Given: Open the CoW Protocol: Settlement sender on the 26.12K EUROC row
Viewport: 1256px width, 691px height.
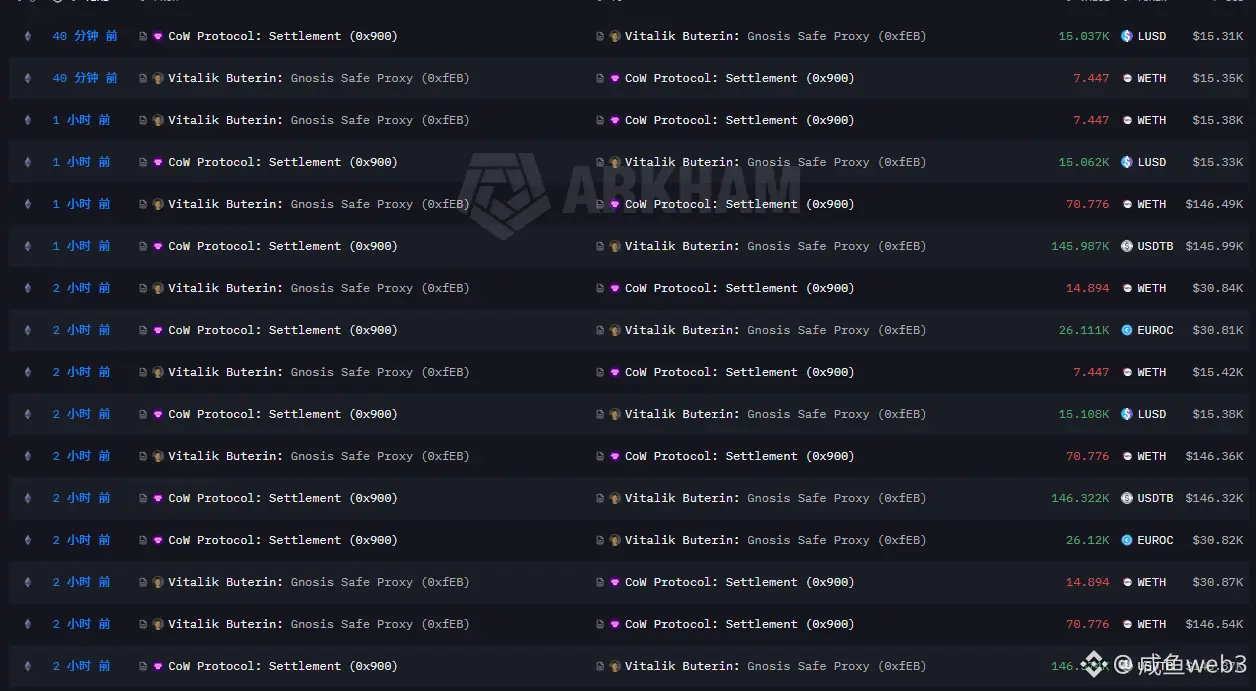Looking at the screenshot, I should 282,540.
